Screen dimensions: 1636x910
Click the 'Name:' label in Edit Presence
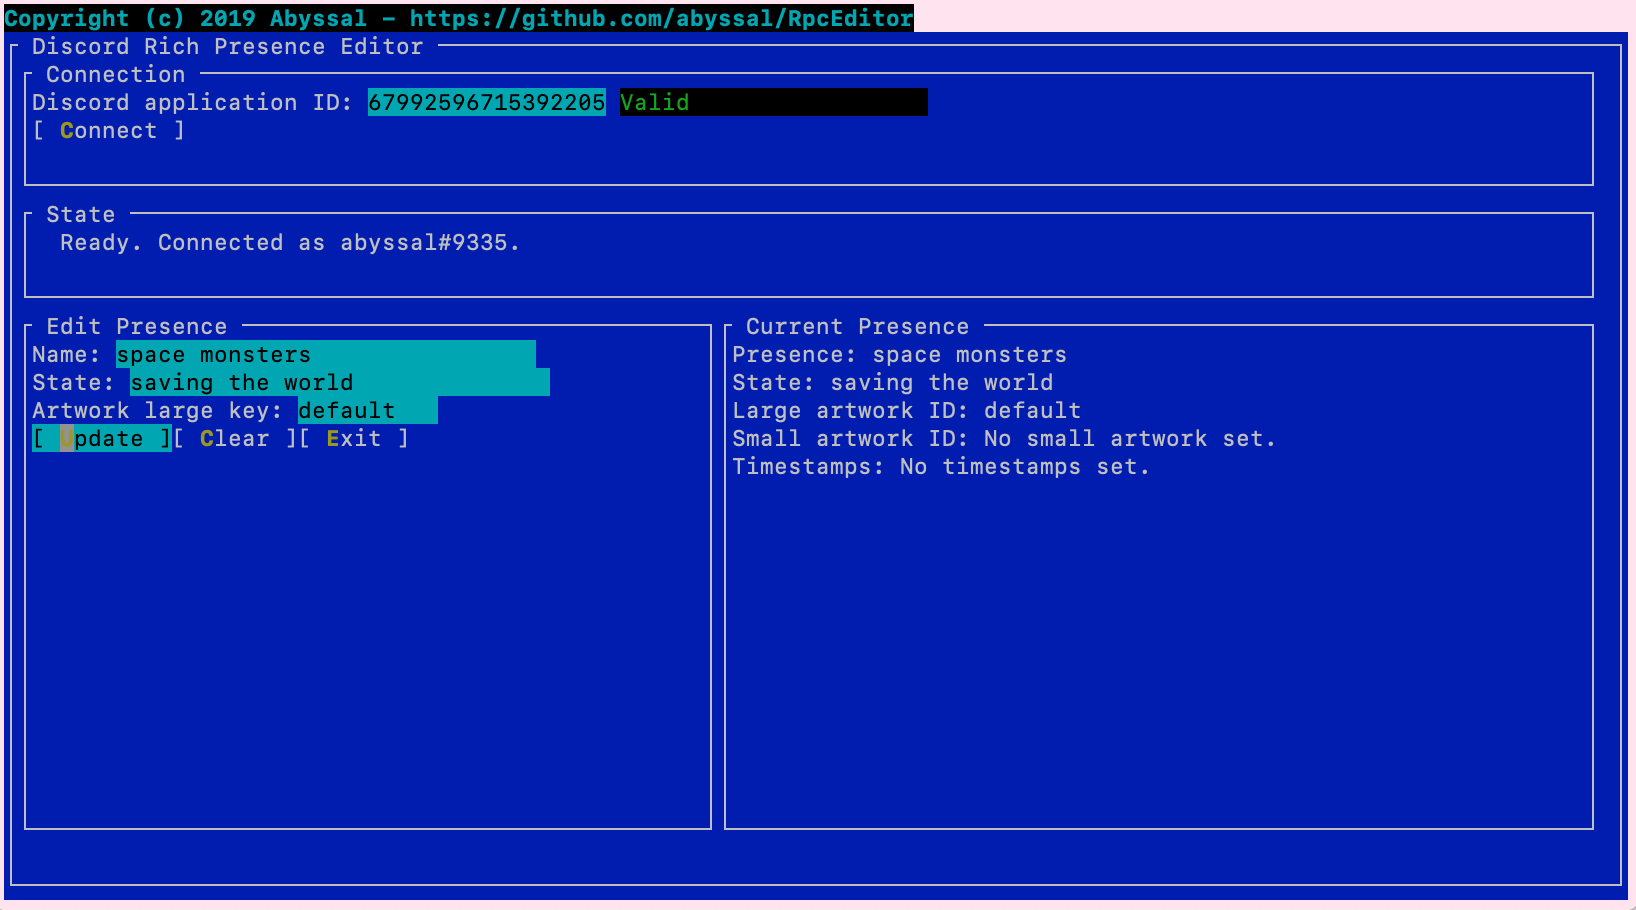tap(66, 355)
